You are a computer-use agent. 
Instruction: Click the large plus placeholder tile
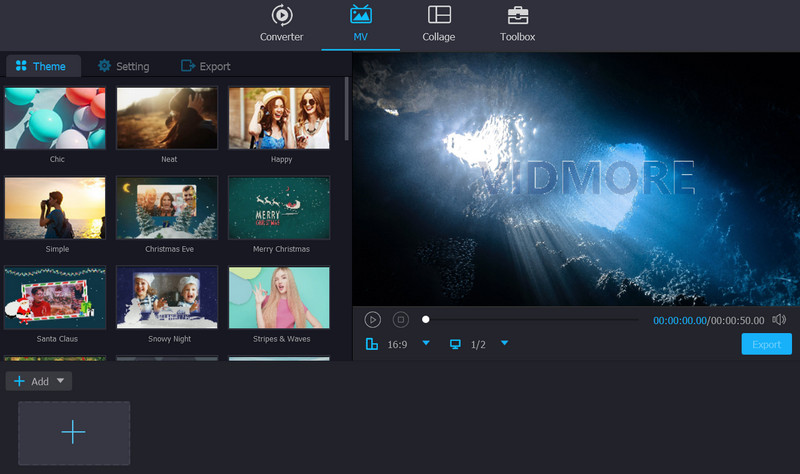[x=74, y=432]
